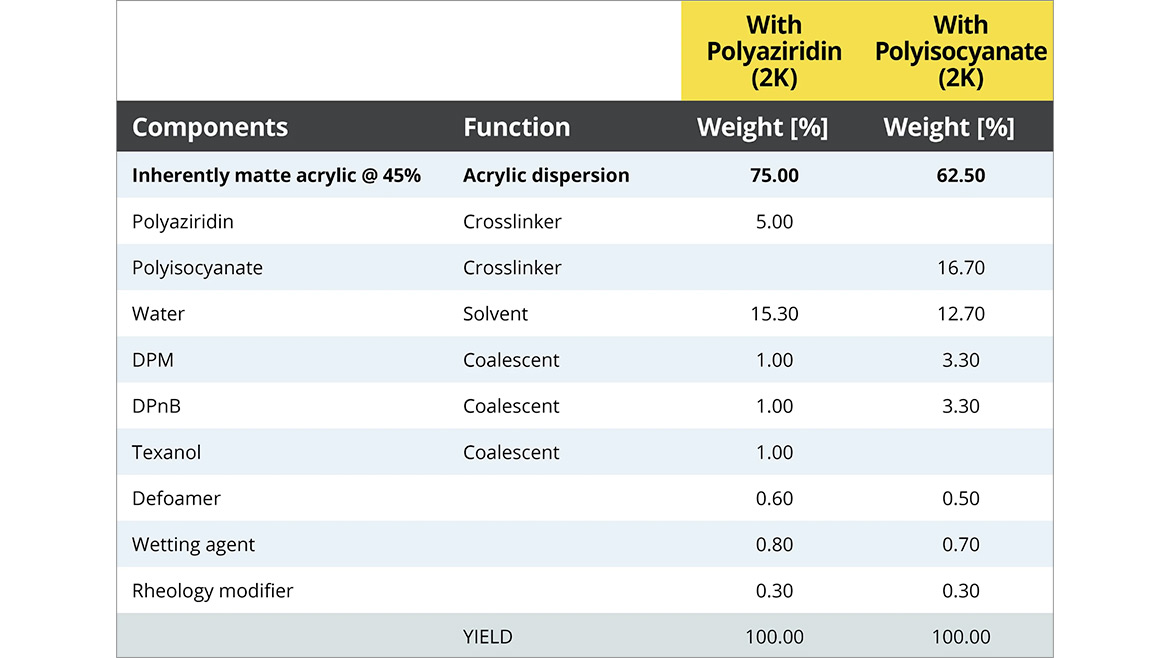Click the YIELD label in the footer row
The height and width of the screenshot is (658, 1170).
[x=489, y=637]
